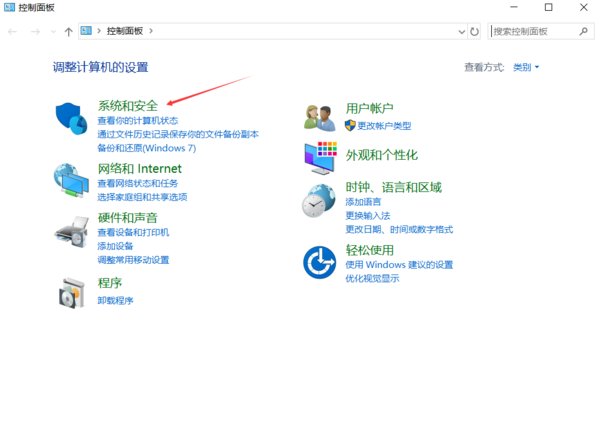Viewport: 600px width, 427px height.
Task: Open recent locations dropdown arrow
Action: (53, 31)
